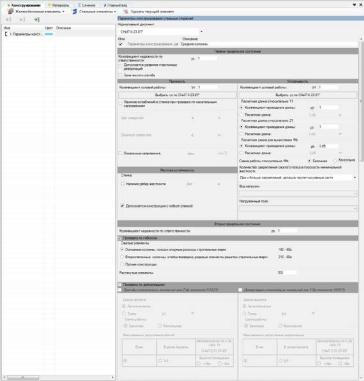The image size is (364, 381).
Task: Click first icon in left list toolbar
Action: (9, 20)
